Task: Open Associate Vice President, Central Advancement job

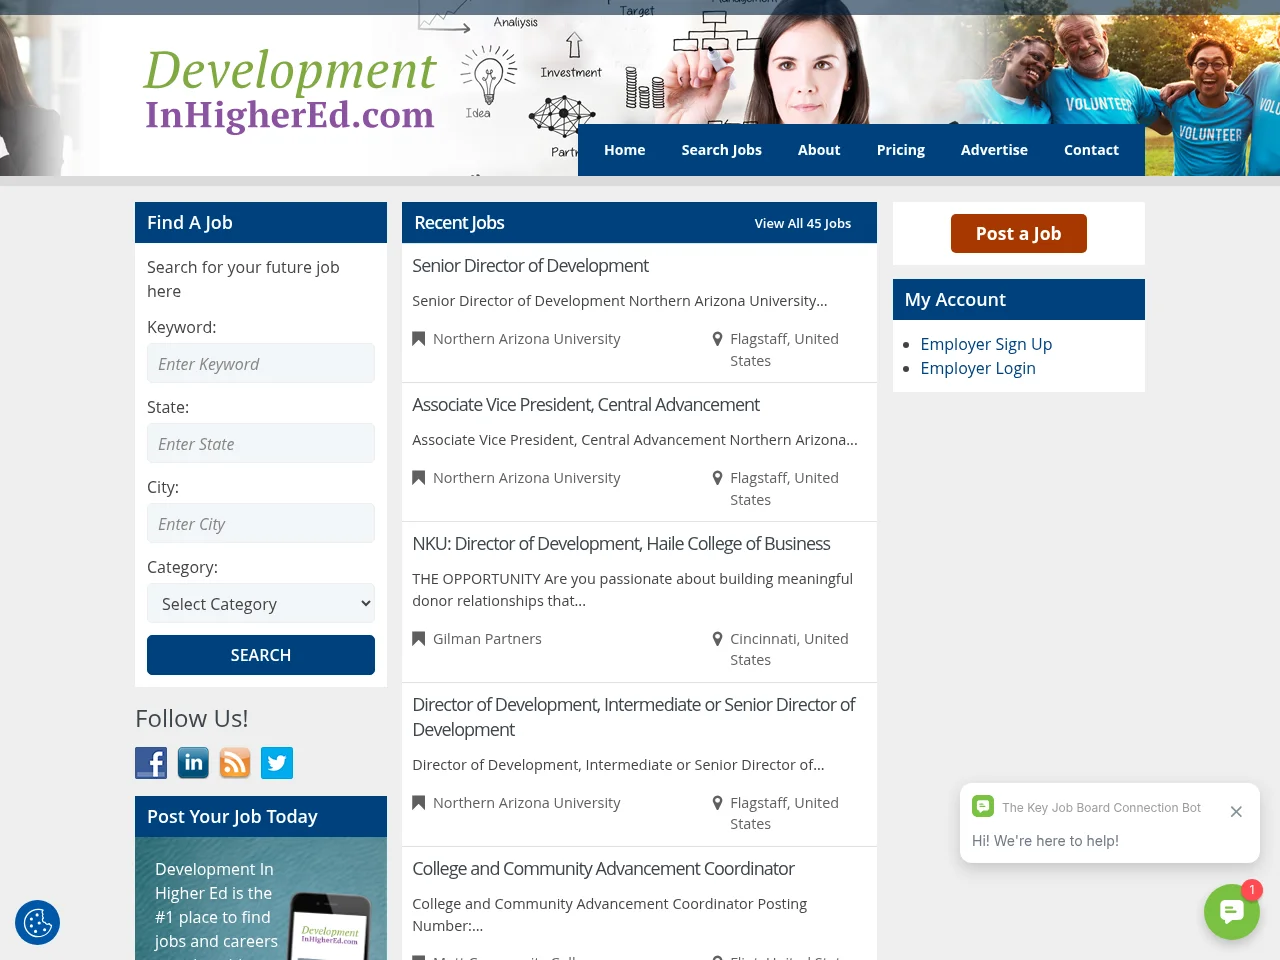Action: 586,405
